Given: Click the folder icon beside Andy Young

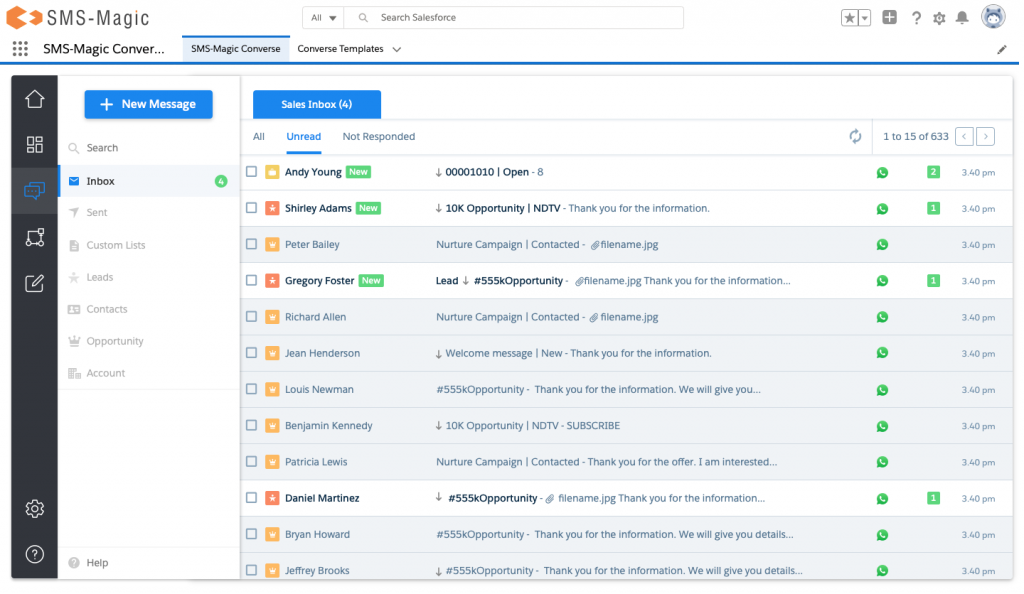Looking at the screenshot, I should pyautogui.click(x=272, y=172).
